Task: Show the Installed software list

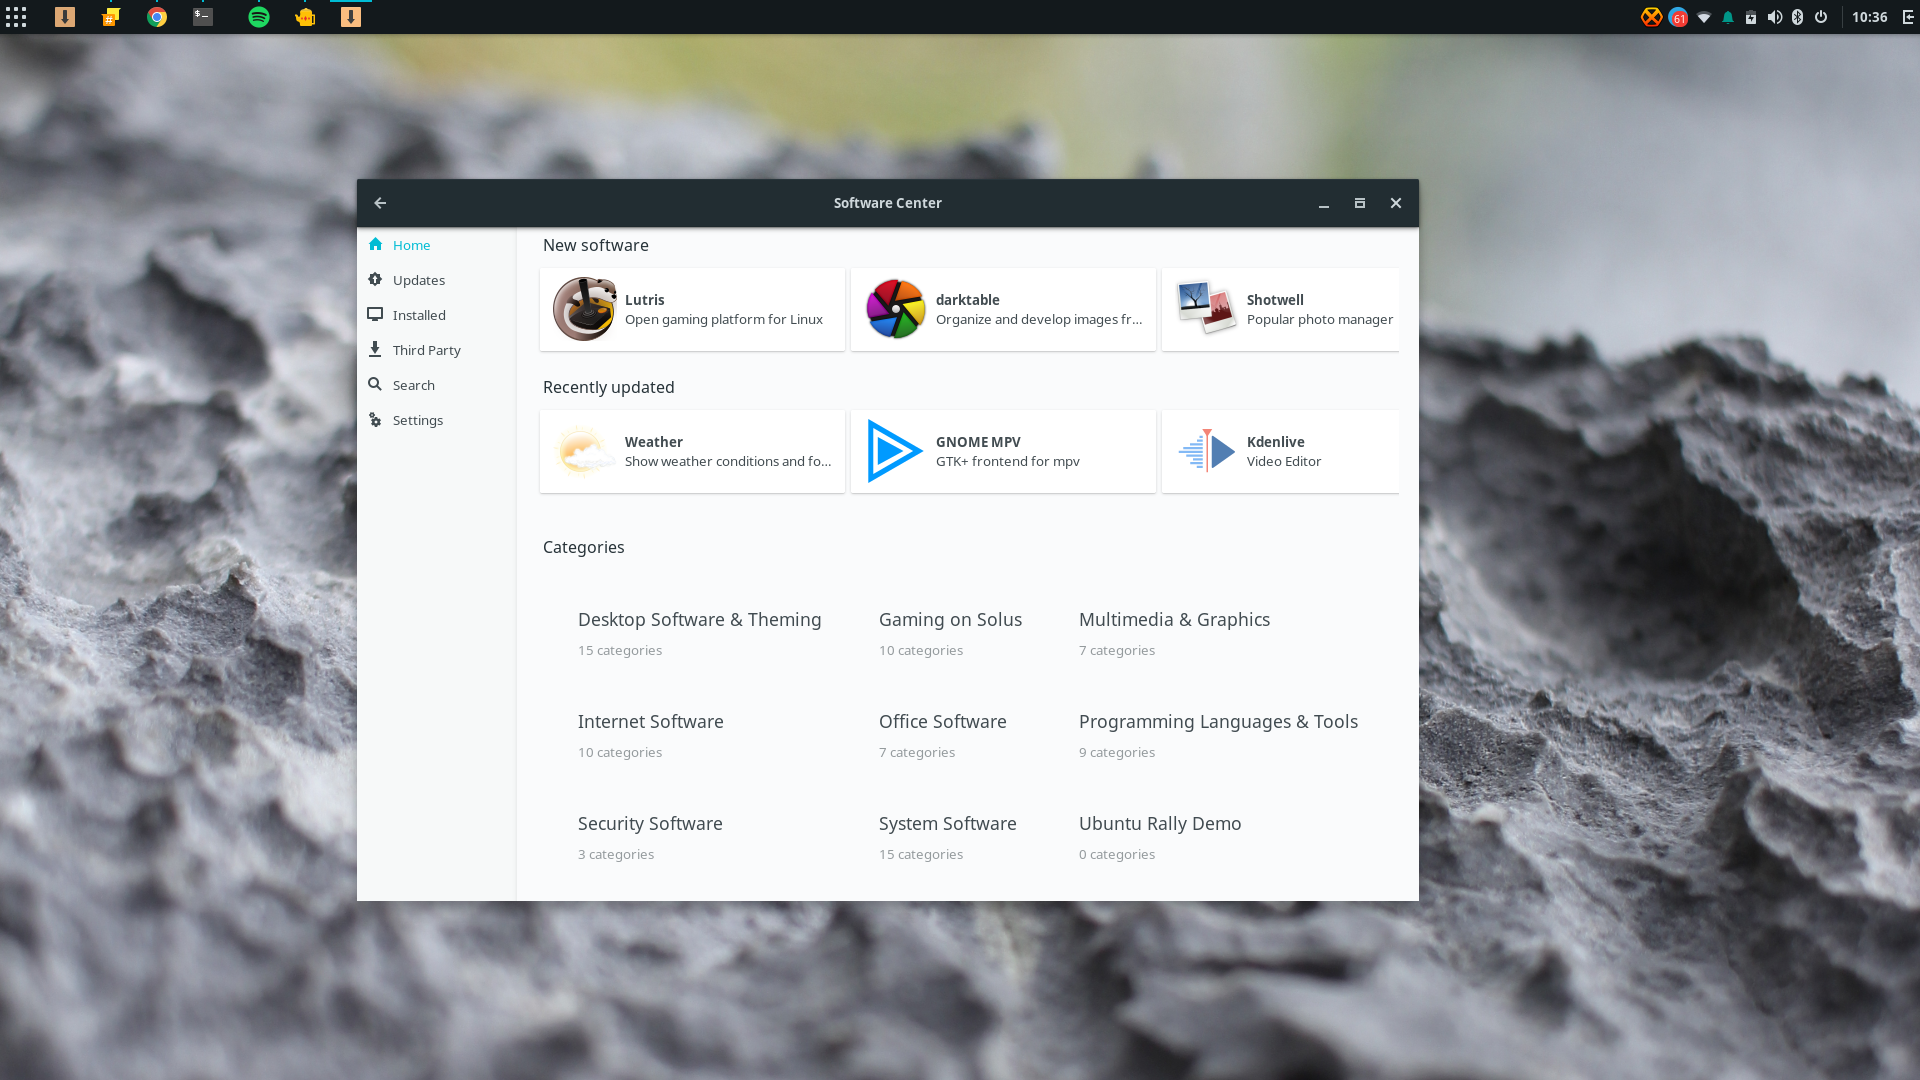Action: [436, 315]
